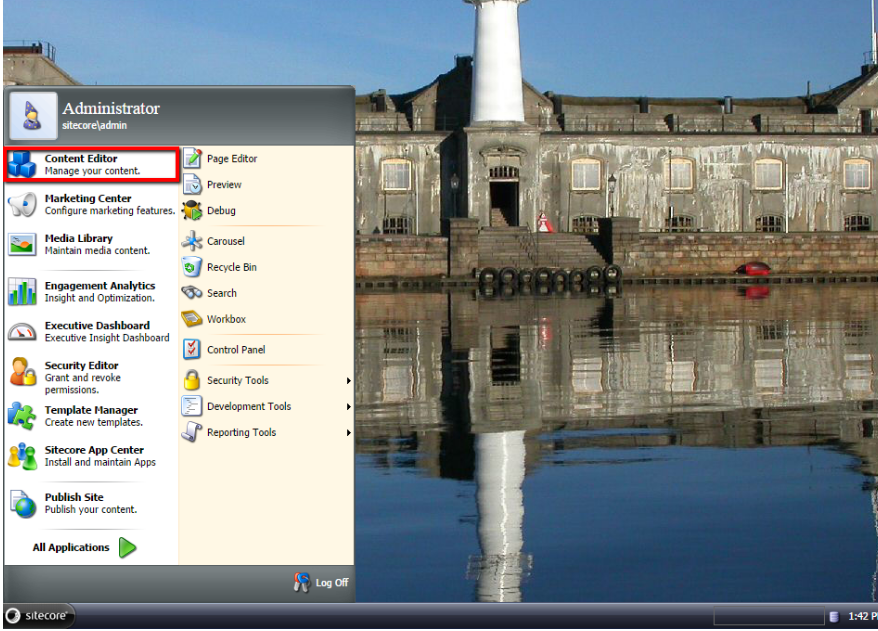
Task: Click the Security Tools label
Action: coord(237,380)
